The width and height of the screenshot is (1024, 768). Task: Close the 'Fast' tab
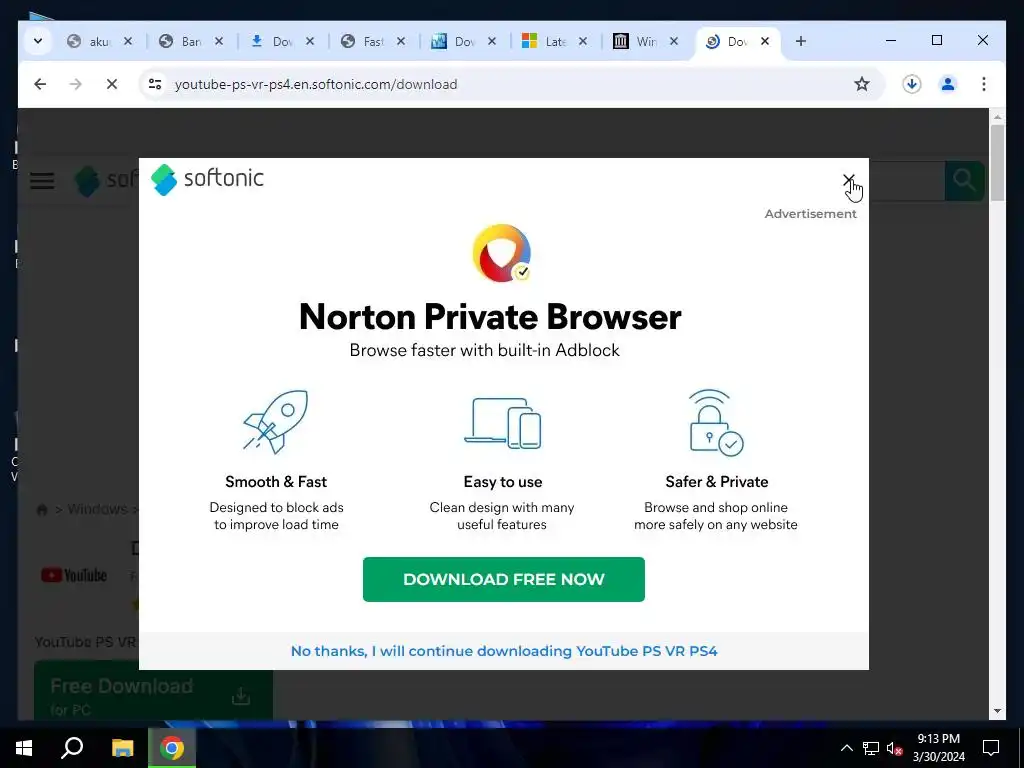click(x=401, y=41)
